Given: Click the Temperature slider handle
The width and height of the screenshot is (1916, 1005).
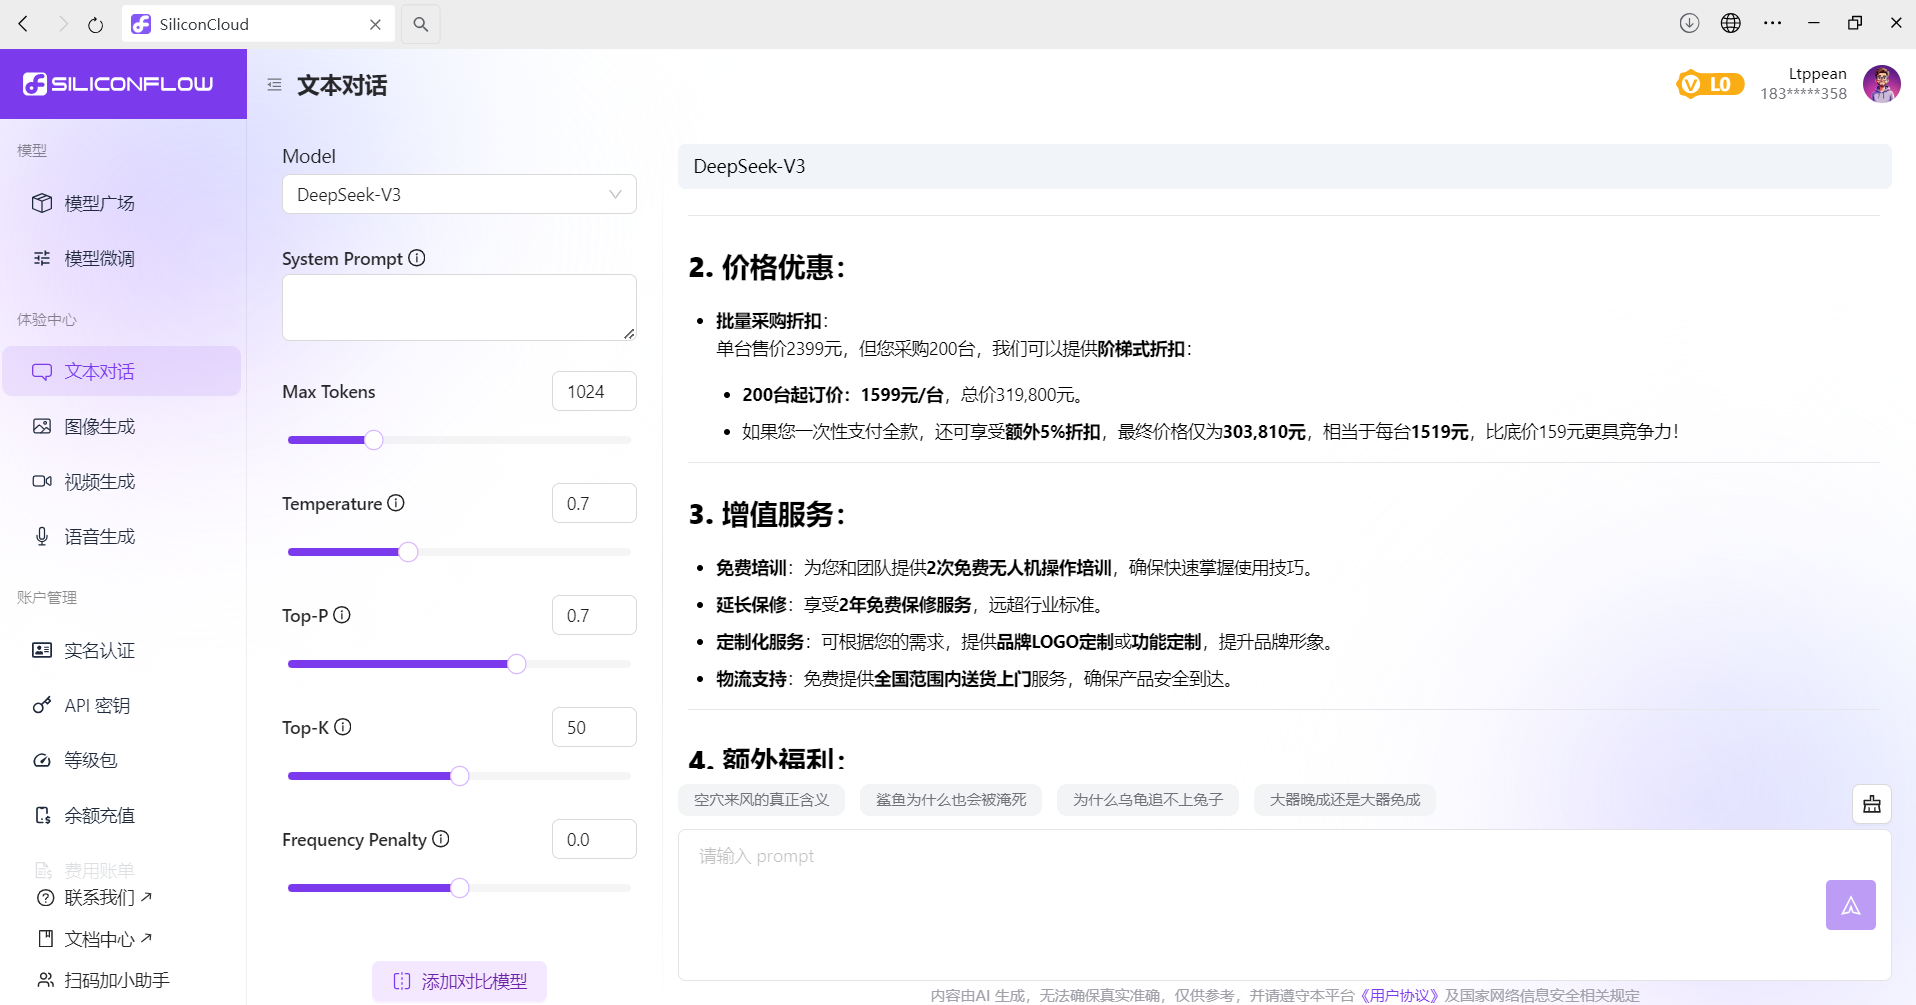Looking at the screenshot, I should pyautogui.click(x=408, y=552).
